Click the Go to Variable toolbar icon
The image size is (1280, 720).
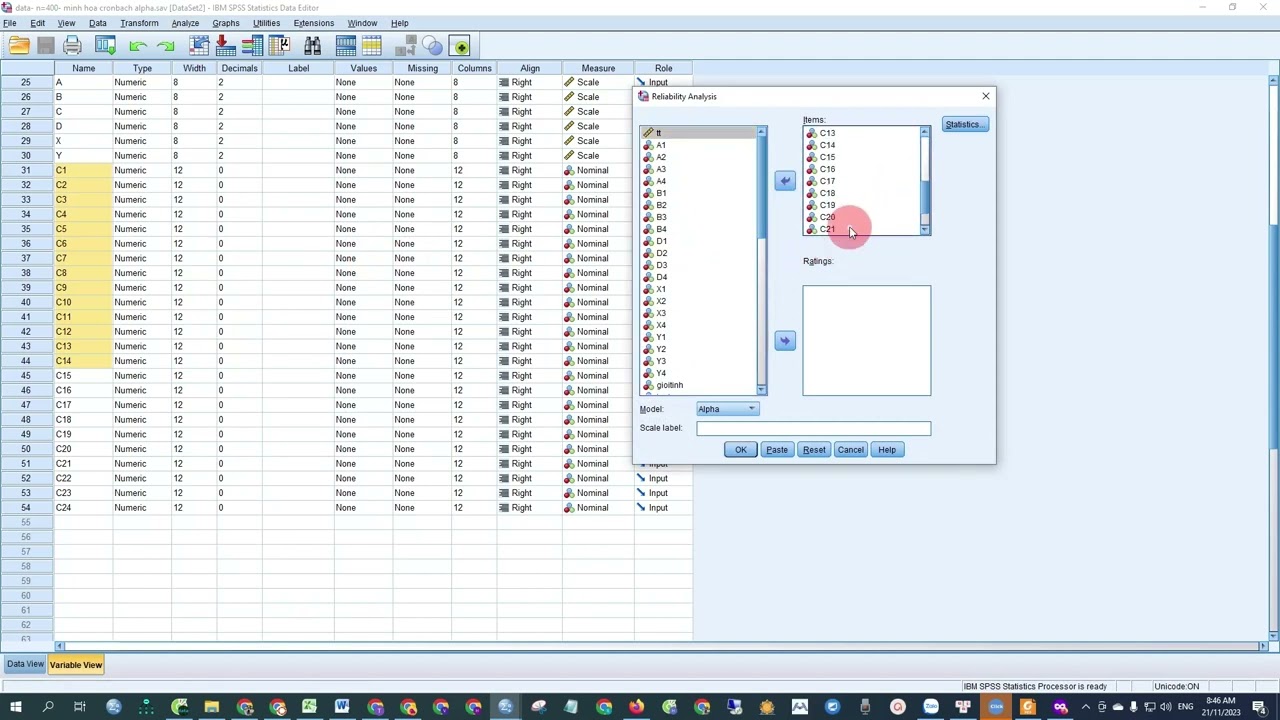pyautogui.click(x=226, y=46)
